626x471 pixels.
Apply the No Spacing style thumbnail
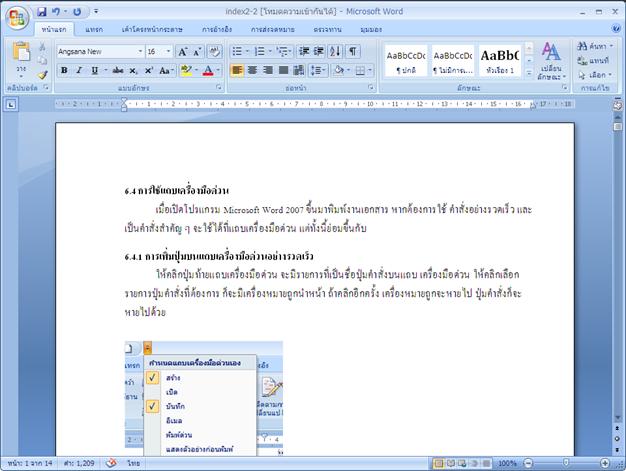pyautogui.click(x=453, y=61)
